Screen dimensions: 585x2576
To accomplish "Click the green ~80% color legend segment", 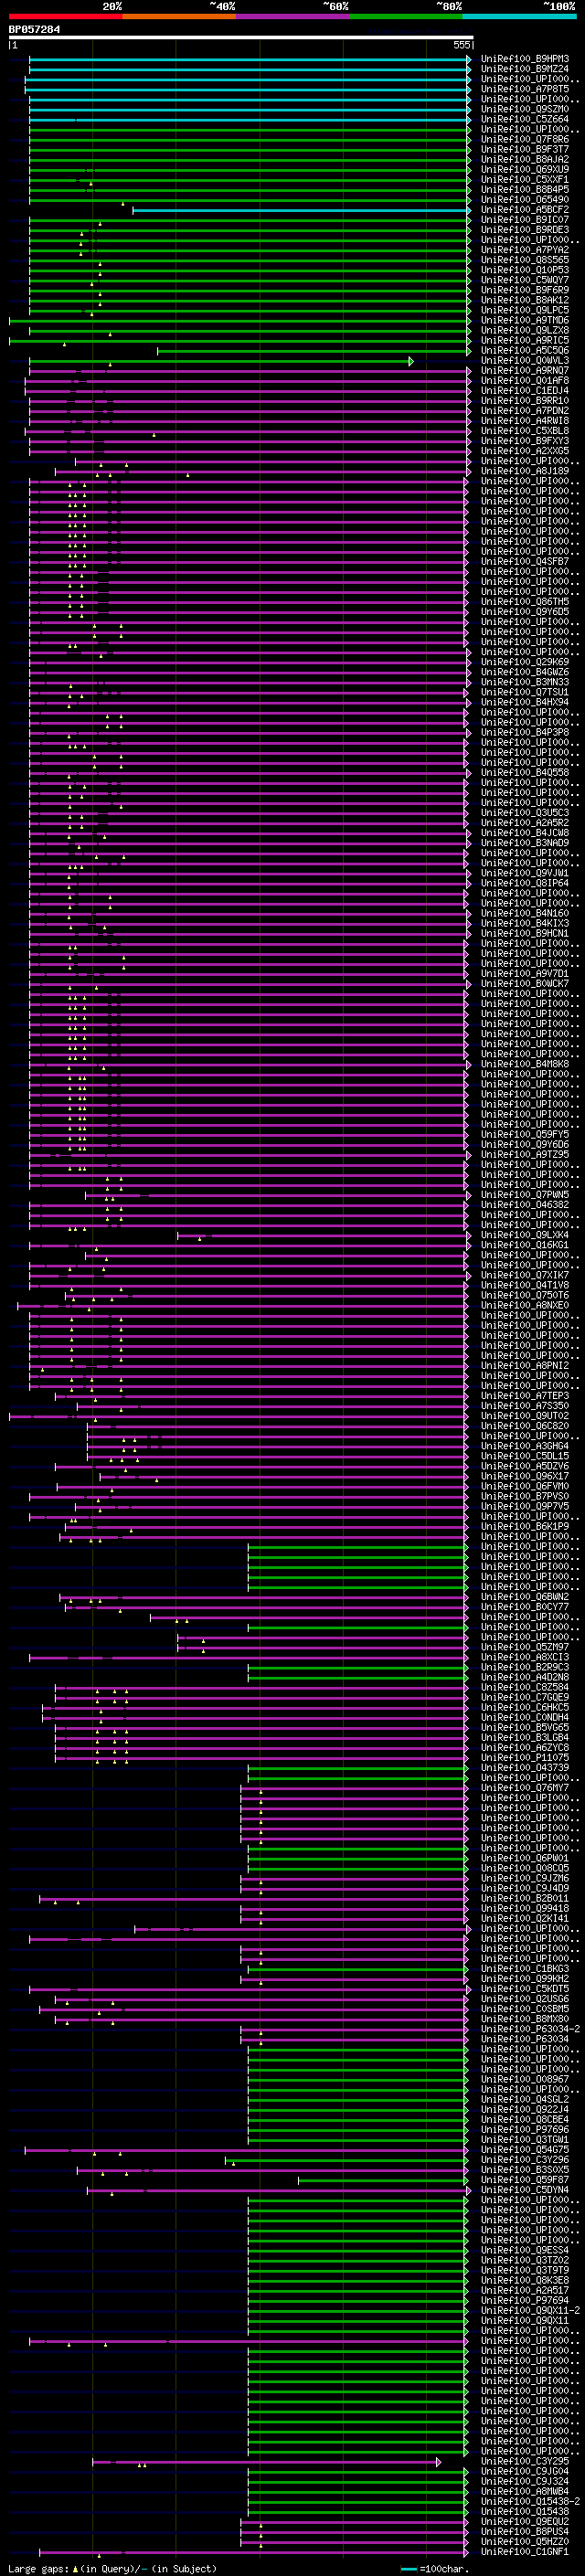I will click(406, 16).
